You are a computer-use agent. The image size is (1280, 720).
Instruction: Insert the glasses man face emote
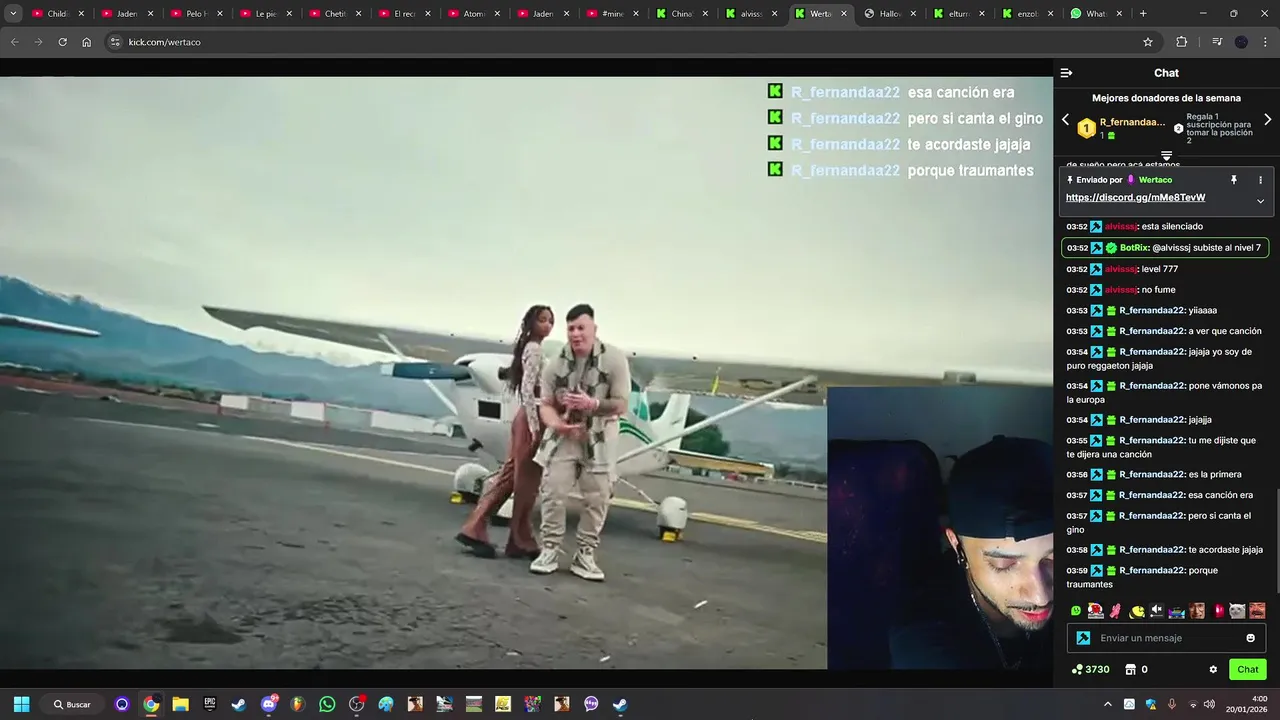1197,611
